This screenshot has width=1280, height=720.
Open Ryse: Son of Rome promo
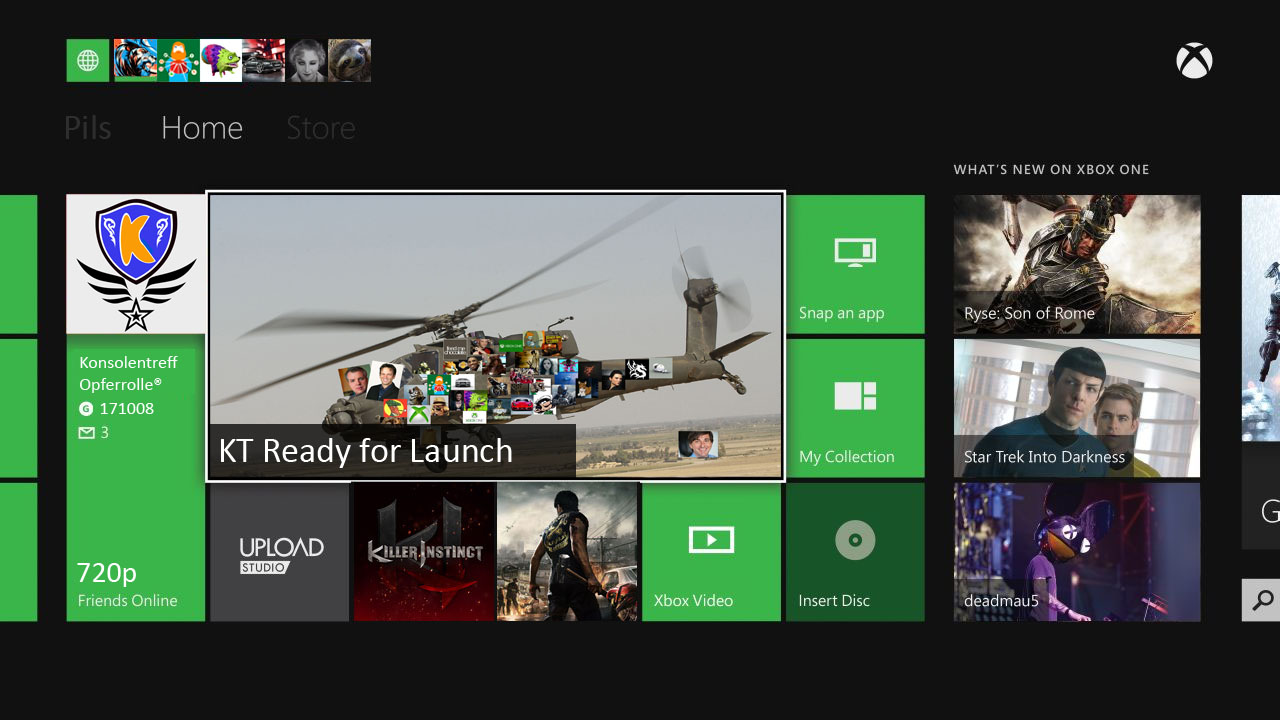tap(1077, 264)
